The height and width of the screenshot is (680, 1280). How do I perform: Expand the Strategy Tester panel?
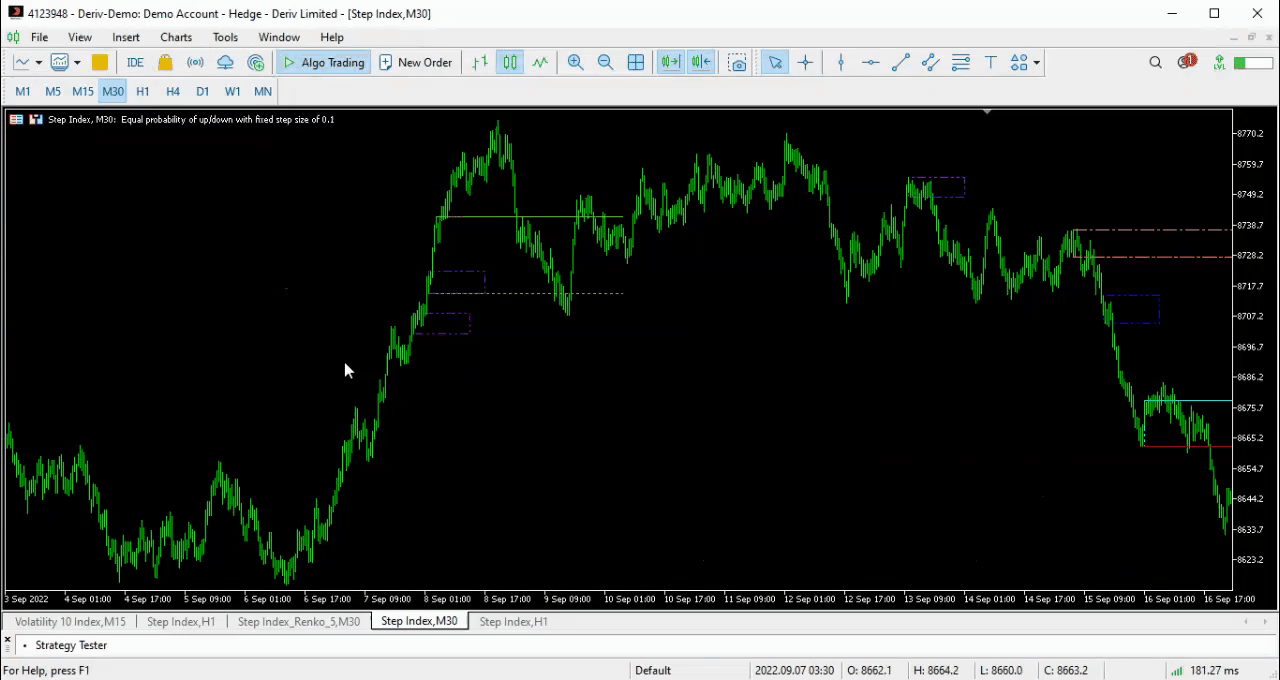point(70,645)
